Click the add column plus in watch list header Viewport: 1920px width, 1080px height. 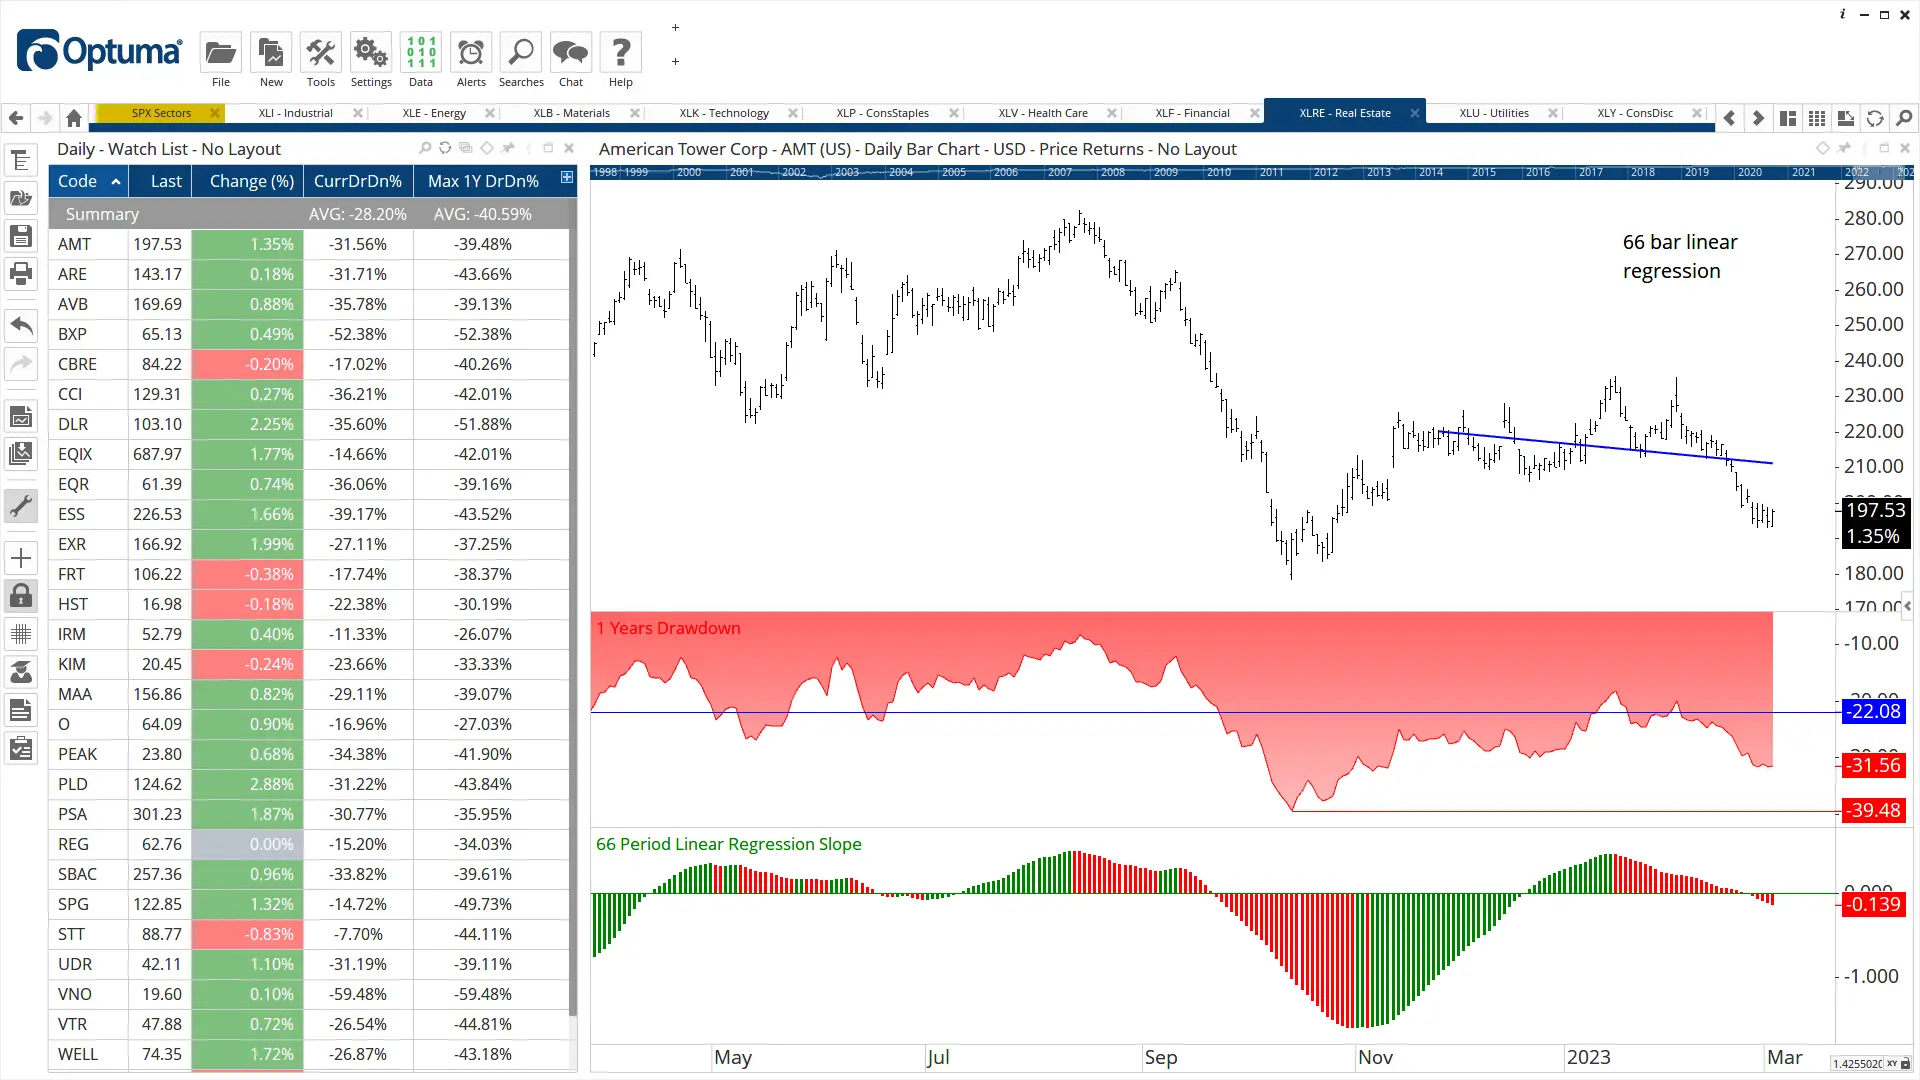pos(567,177)
